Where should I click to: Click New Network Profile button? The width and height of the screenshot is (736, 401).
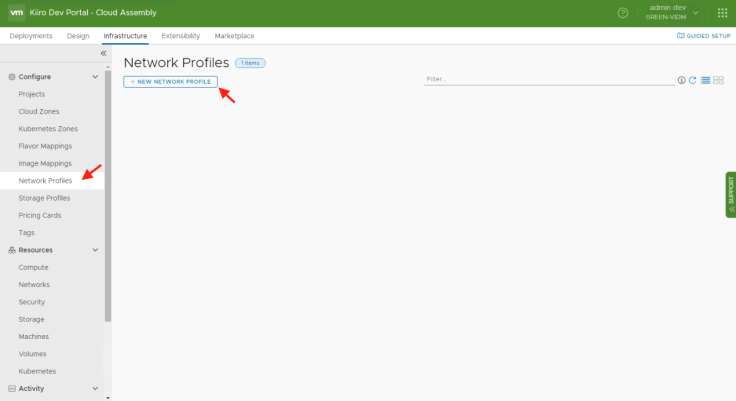[x=170, y=82]
